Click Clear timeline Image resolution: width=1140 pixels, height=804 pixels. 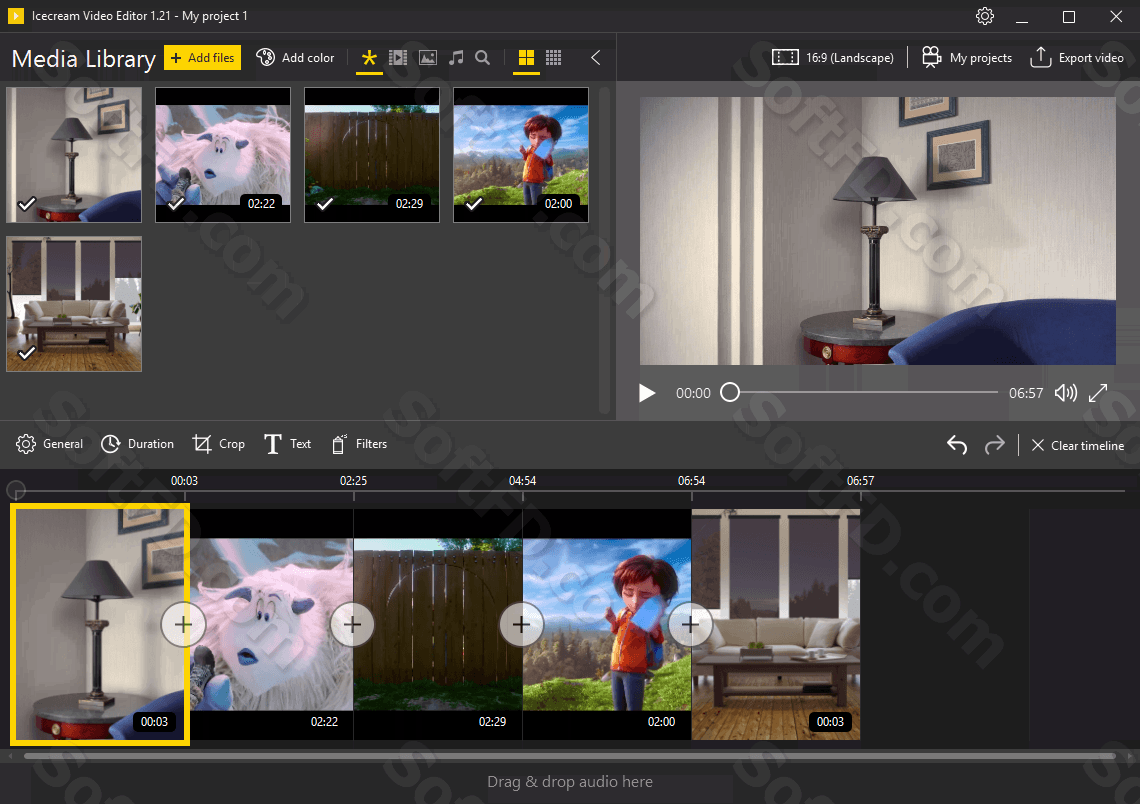tap(1077, 446)
